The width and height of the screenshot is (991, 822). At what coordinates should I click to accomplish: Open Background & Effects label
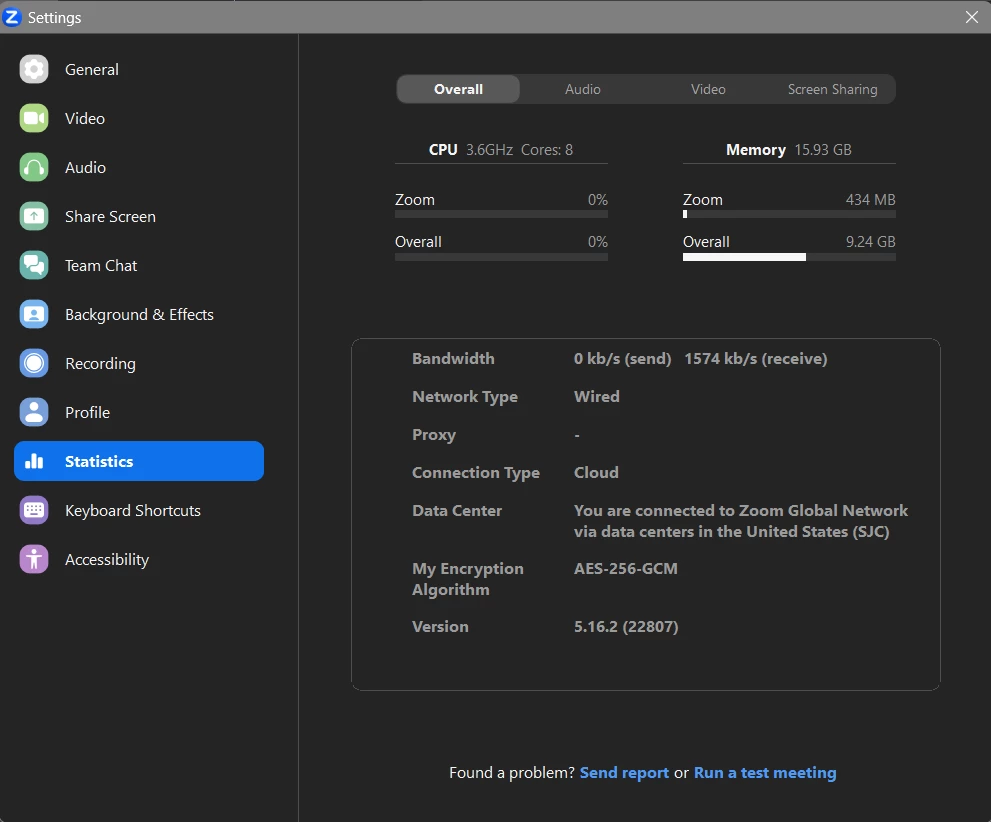pos(139,314)
